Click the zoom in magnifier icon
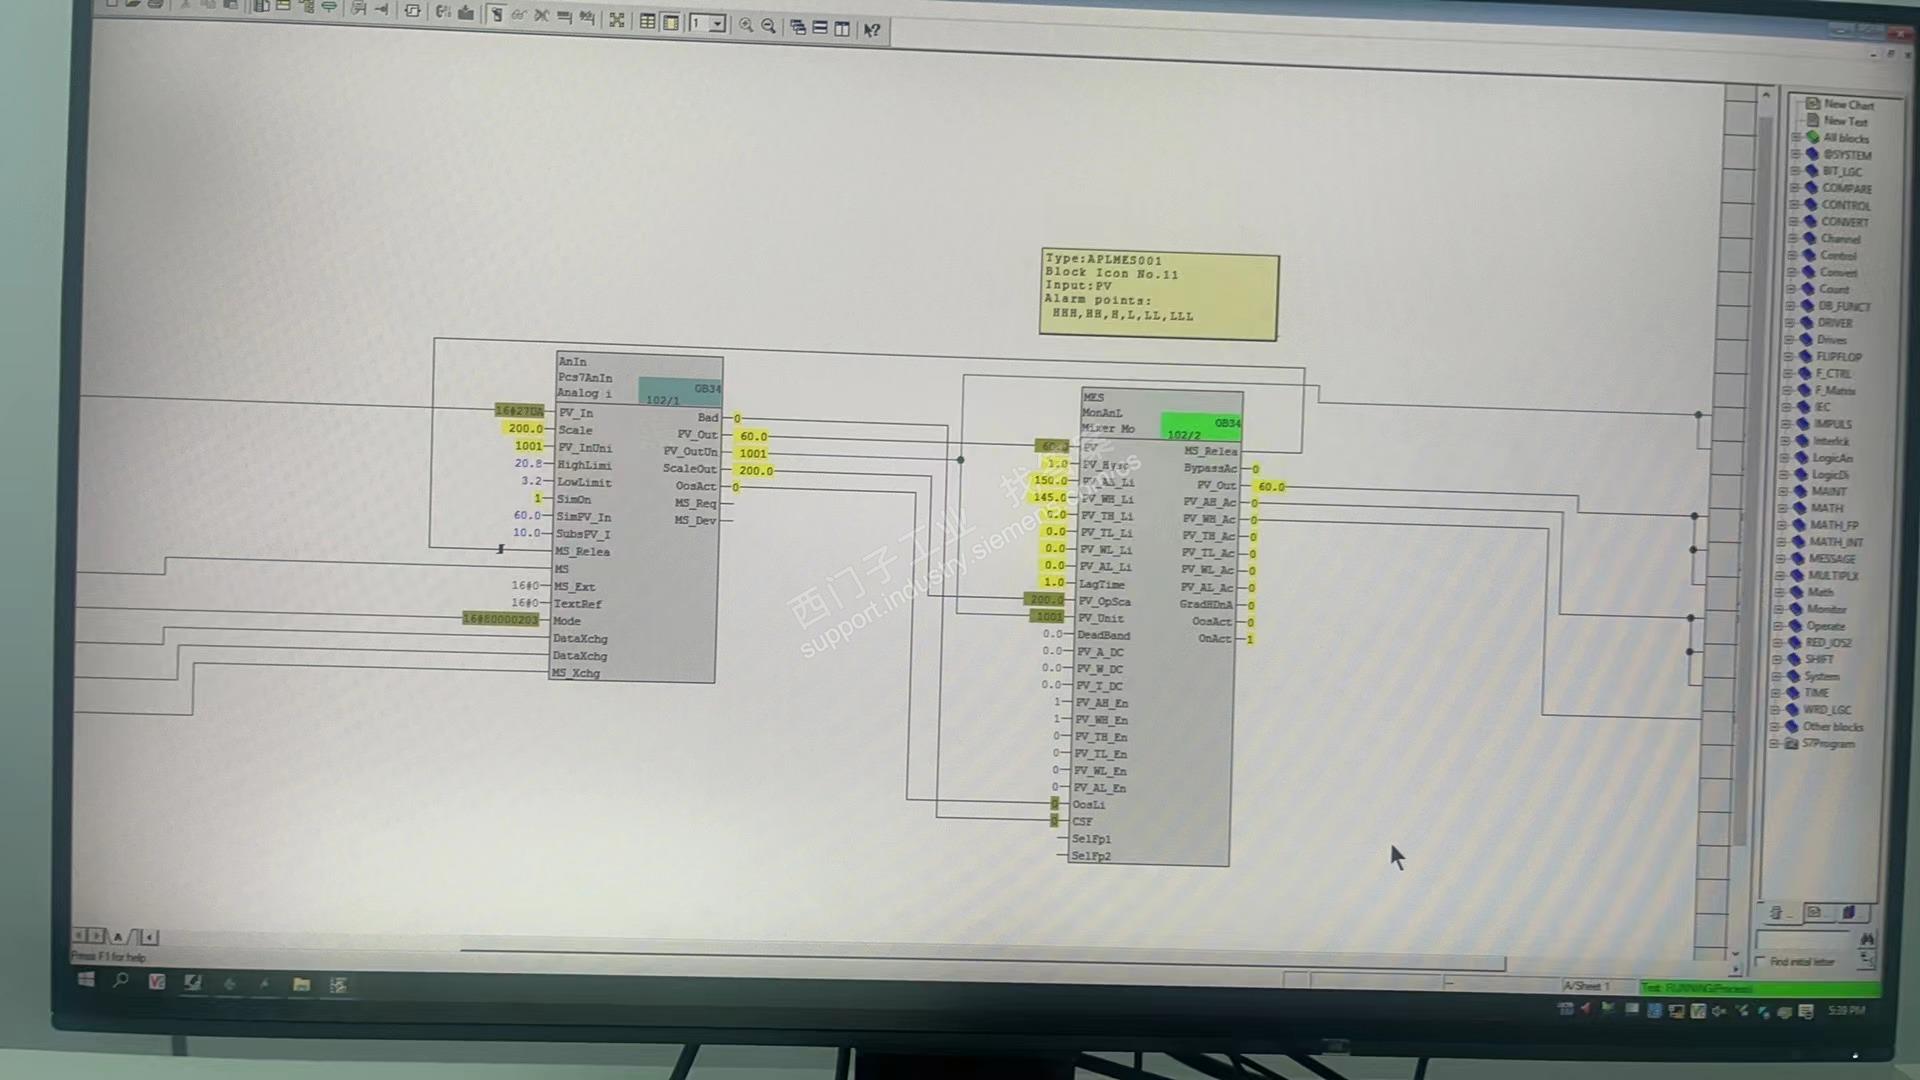The height and width of the screenshot is (1080, 1920). point(746,26)
